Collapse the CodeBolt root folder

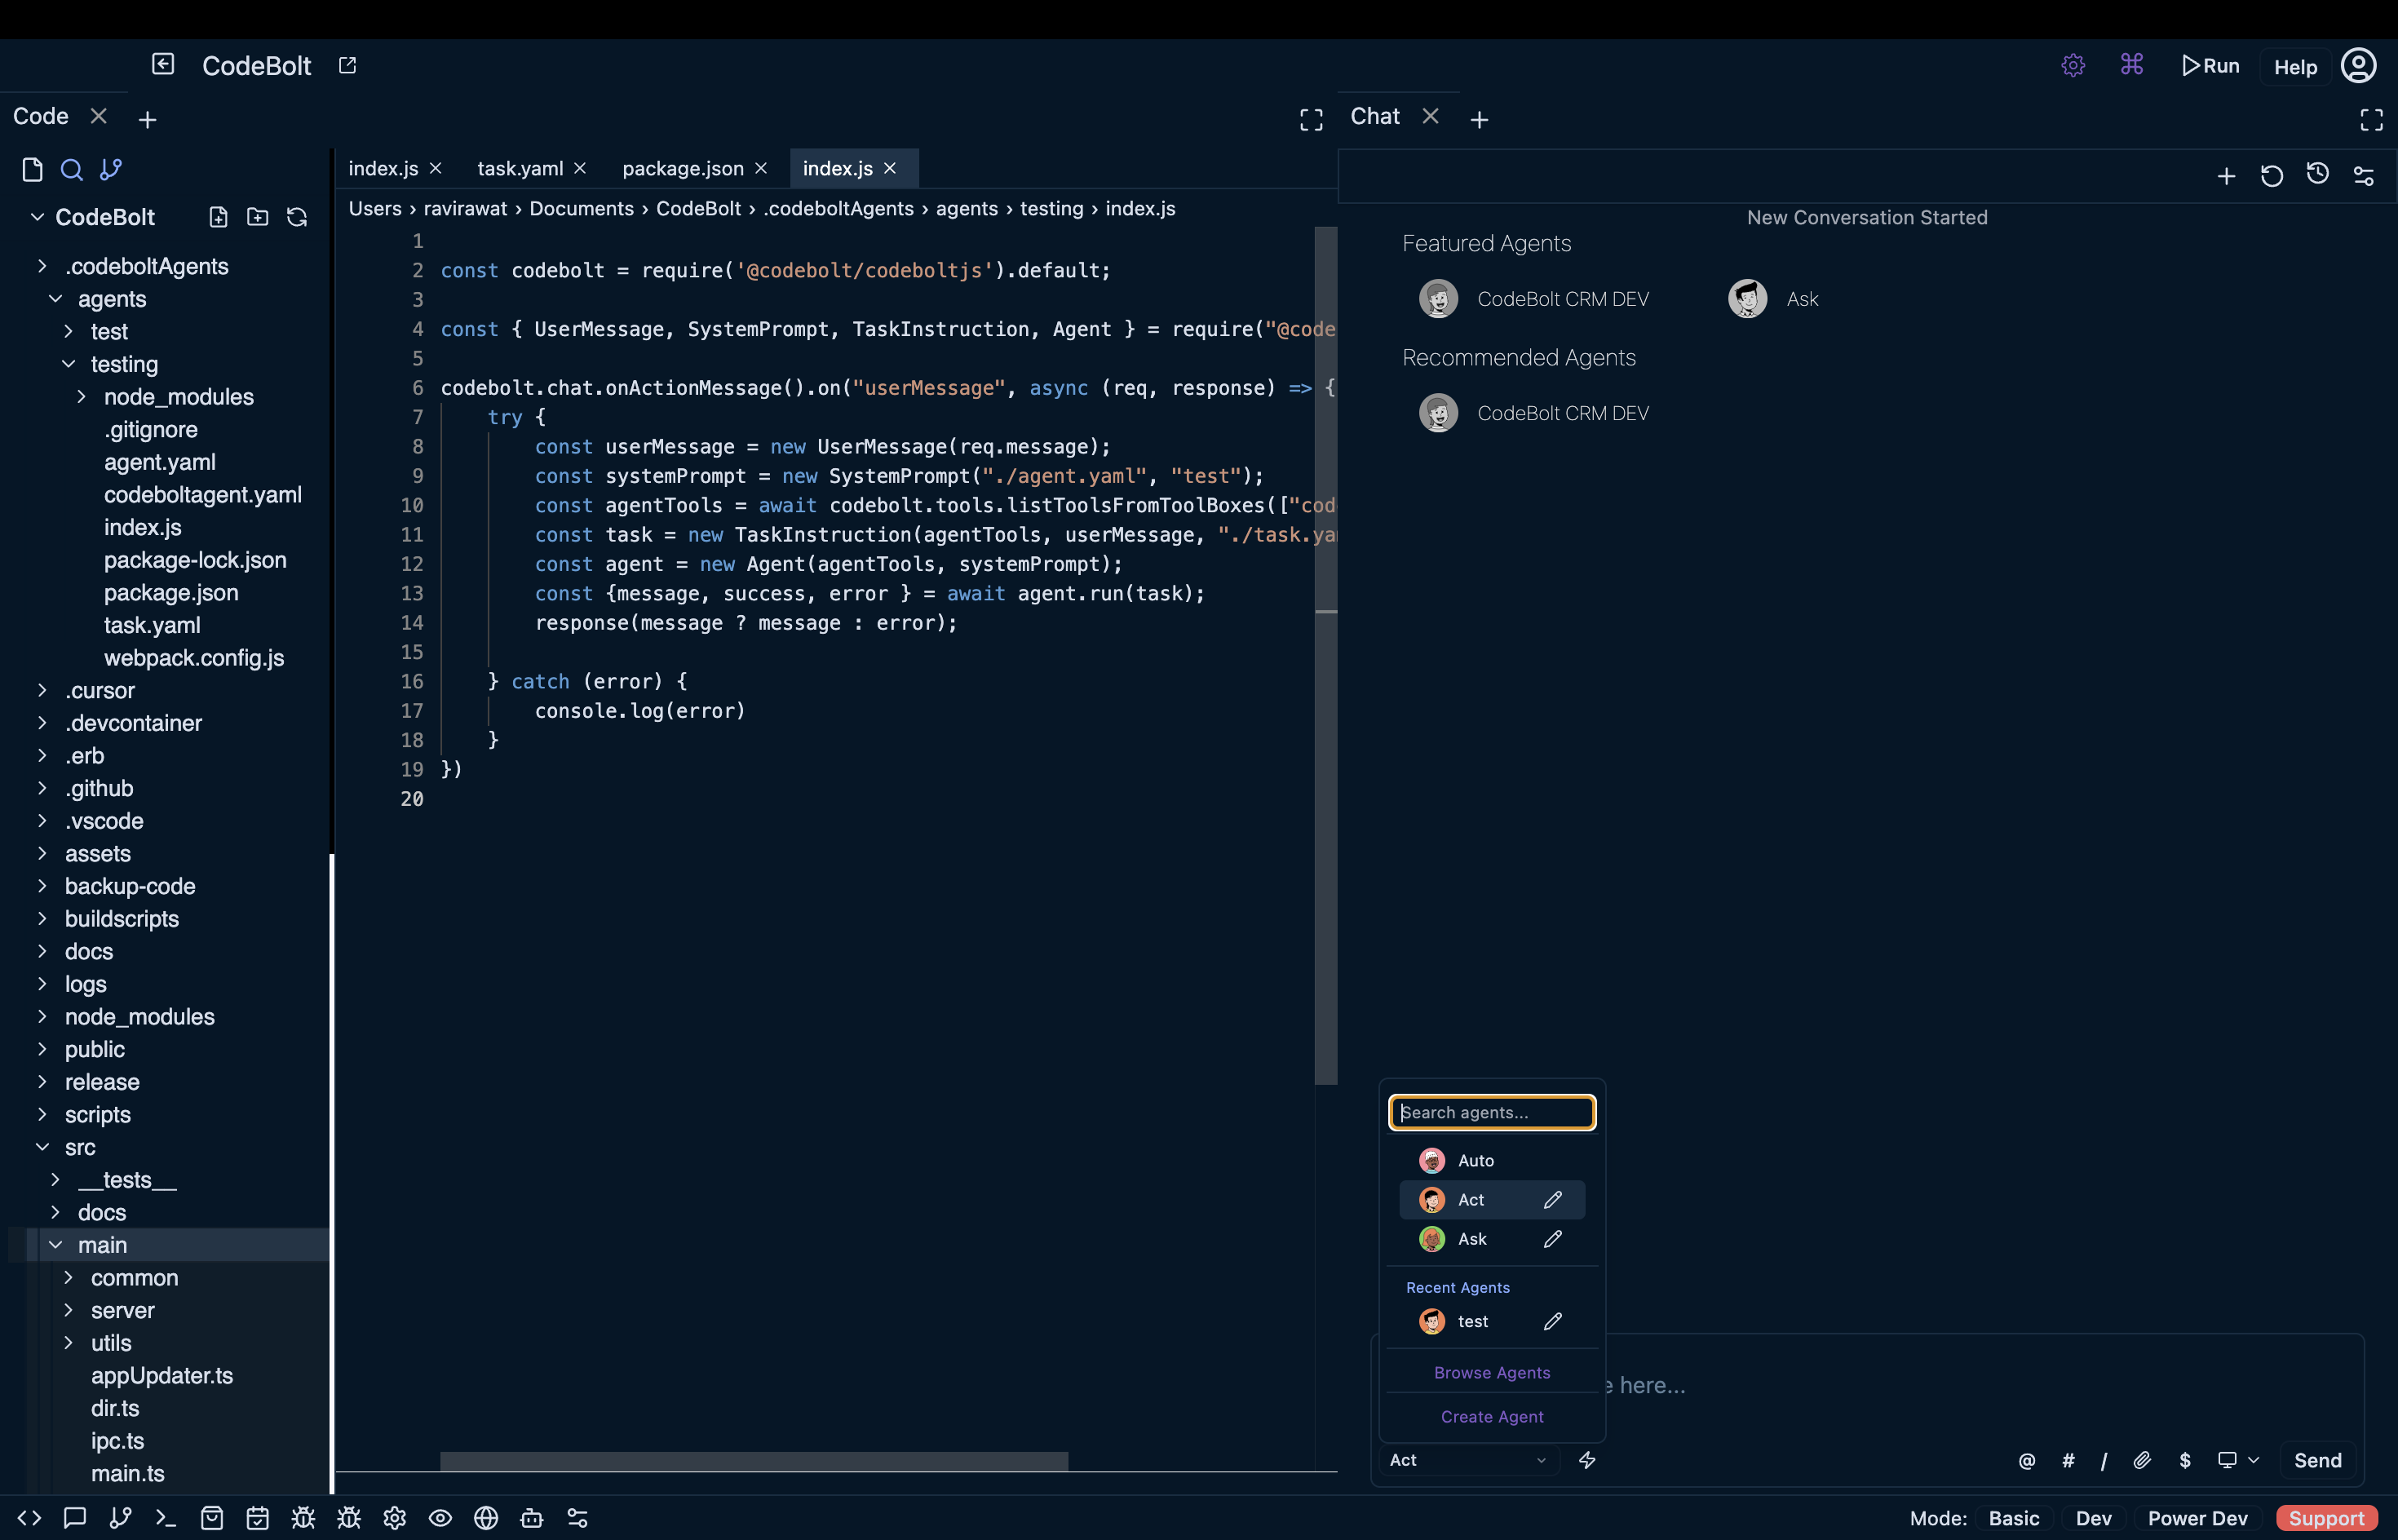point(37,217)
